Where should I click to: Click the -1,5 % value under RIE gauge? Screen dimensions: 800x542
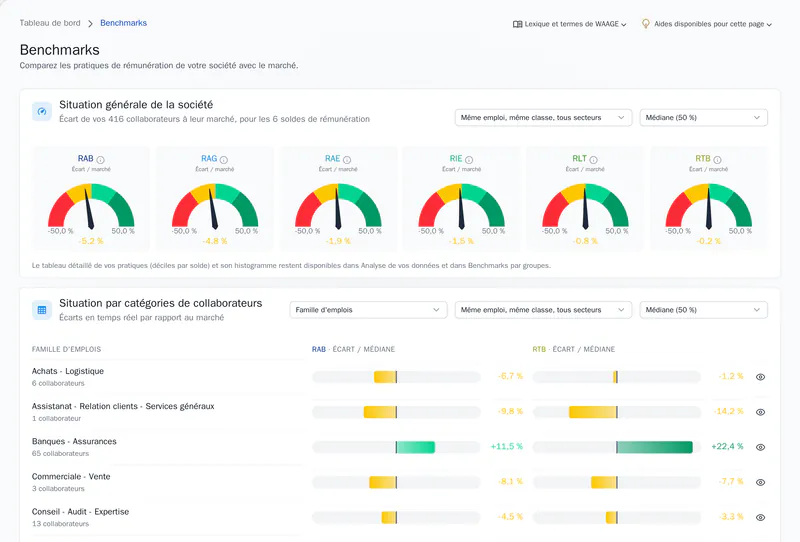tap(462, 241)
